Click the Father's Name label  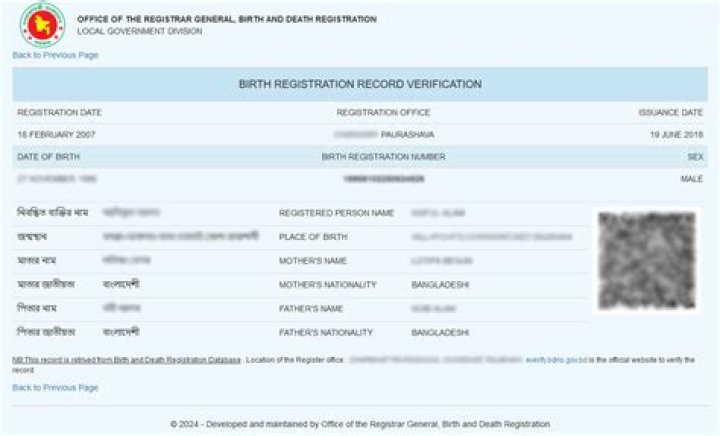click(311, 309)
